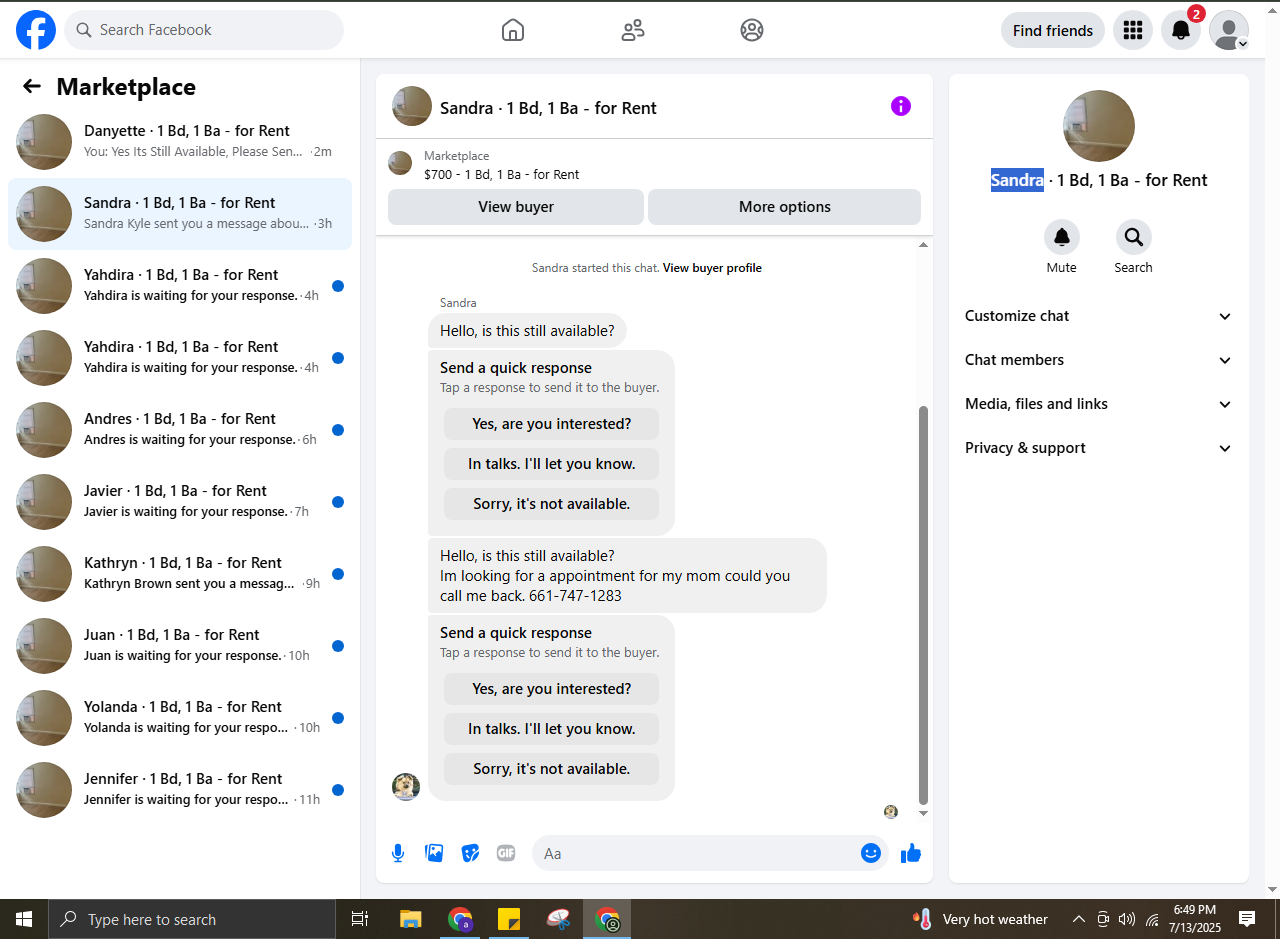The width and height of the screenshot is (1280, 939).
Task: Open Kathryn's conversation in the list
Action: [x=180, y=574]
